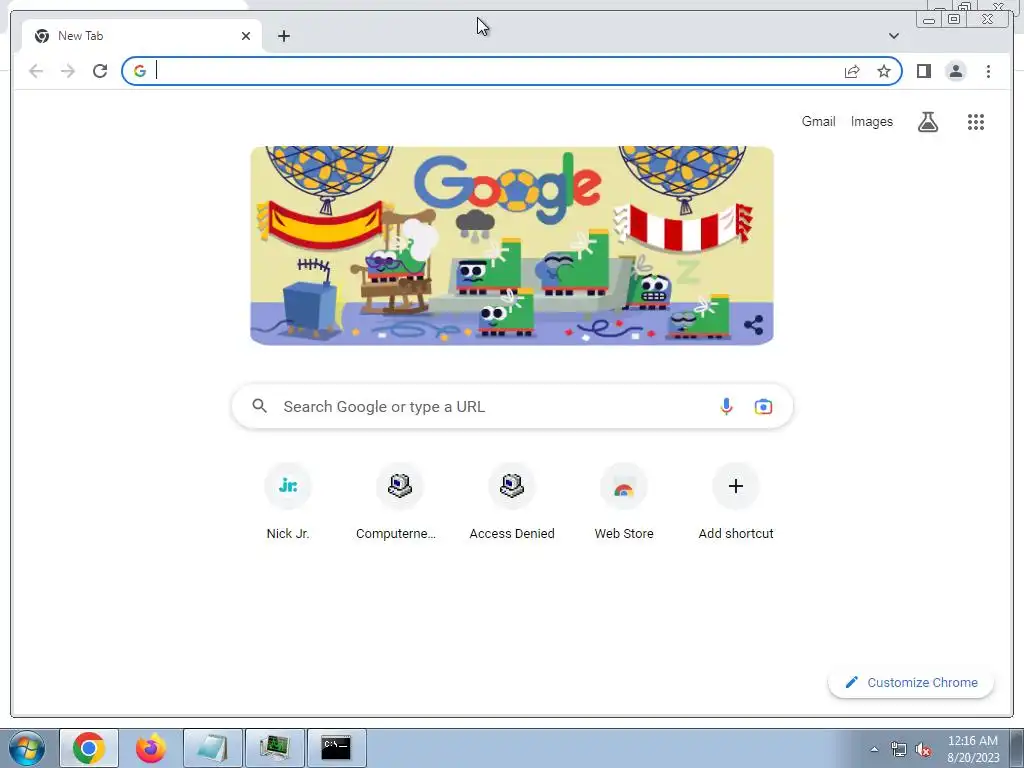
Task: Open Search Labs flask icon
Action: click(928, 121)
